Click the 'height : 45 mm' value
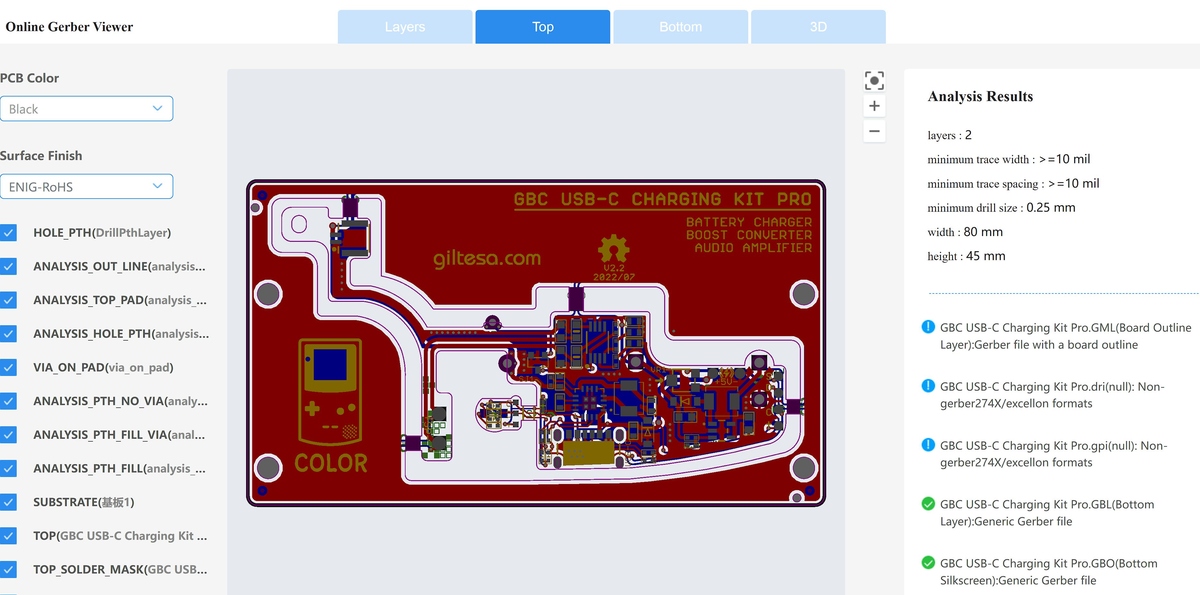 click(x=966, y=256)
